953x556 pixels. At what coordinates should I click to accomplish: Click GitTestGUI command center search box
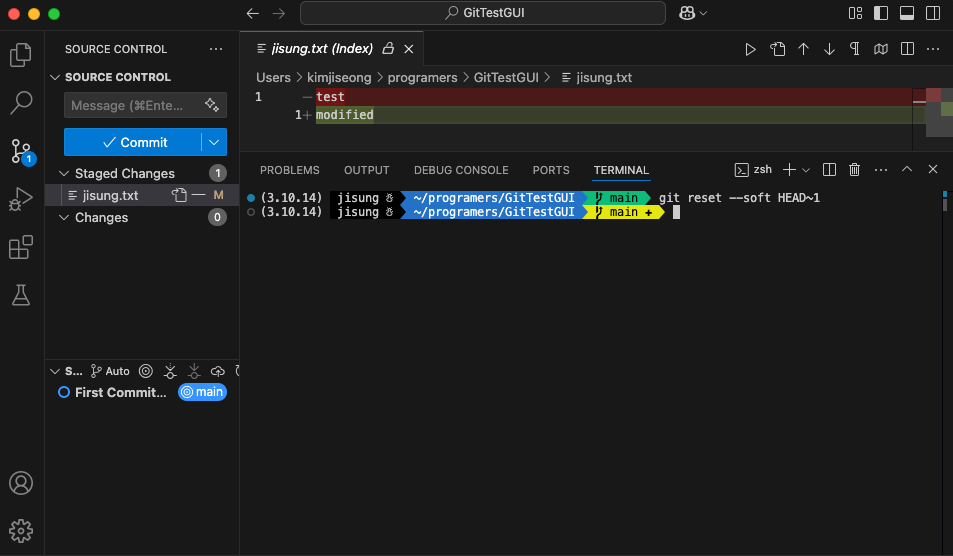click(x=483, y=13)
